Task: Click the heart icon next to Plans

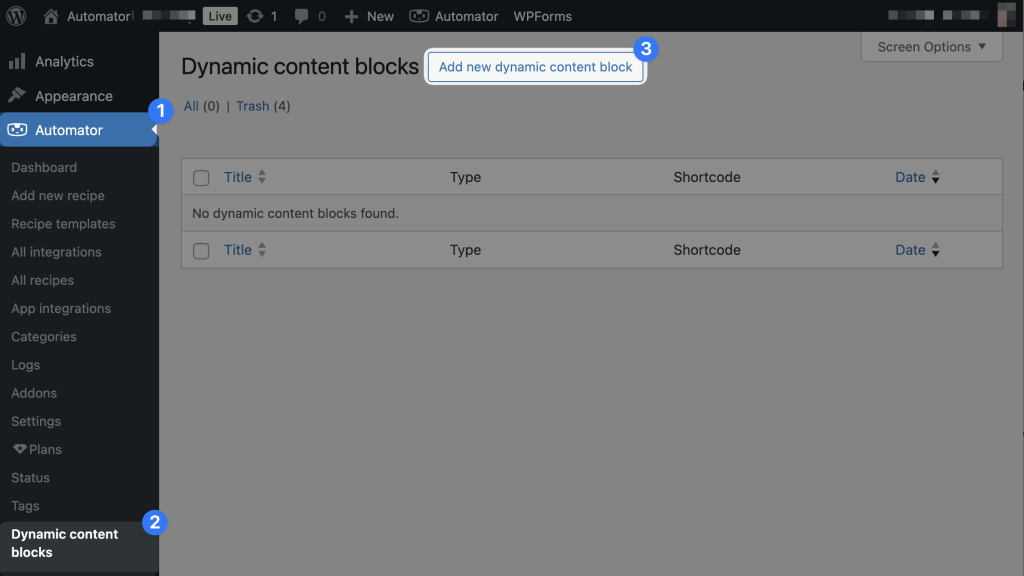Action: (19, 449)
